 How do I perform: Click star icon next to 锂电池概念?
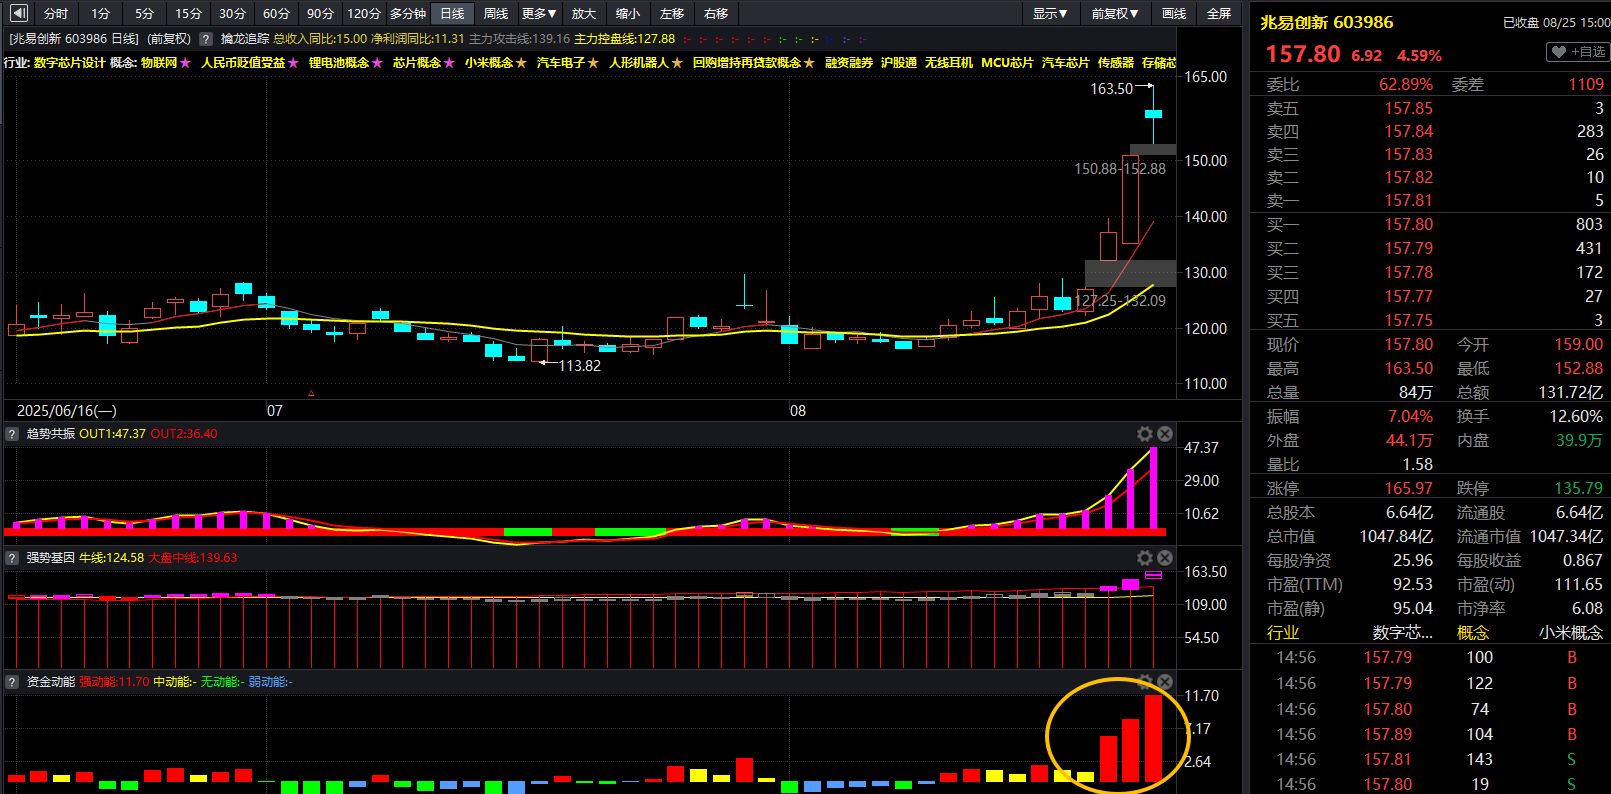coord(377,63)
